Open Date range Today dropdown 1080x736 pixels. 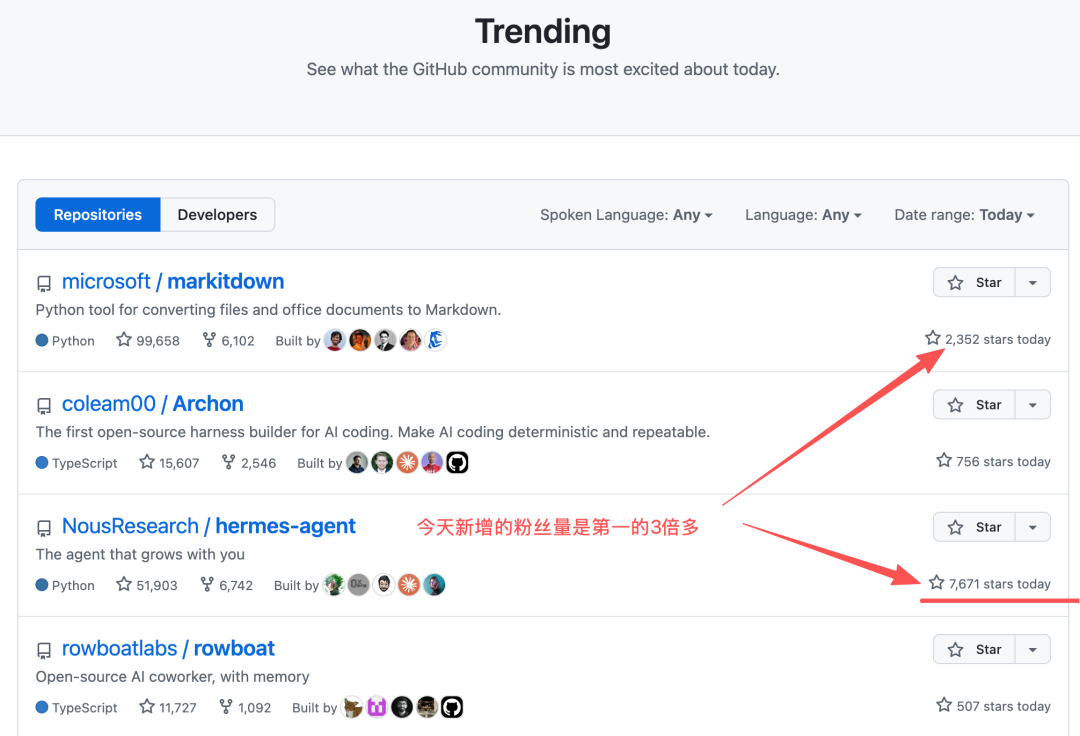point(964,215)
